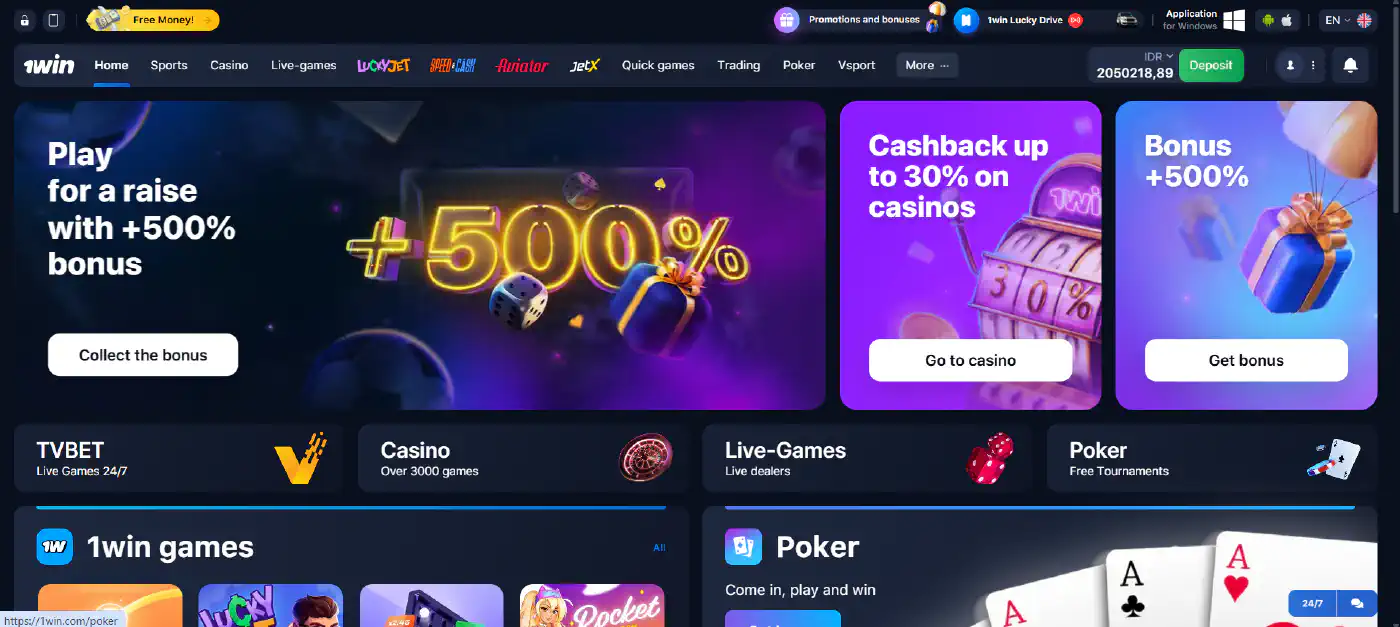Screen dimensions: 1400x627
Task: Click the Apple app download icon
Action: [1287, 20]
